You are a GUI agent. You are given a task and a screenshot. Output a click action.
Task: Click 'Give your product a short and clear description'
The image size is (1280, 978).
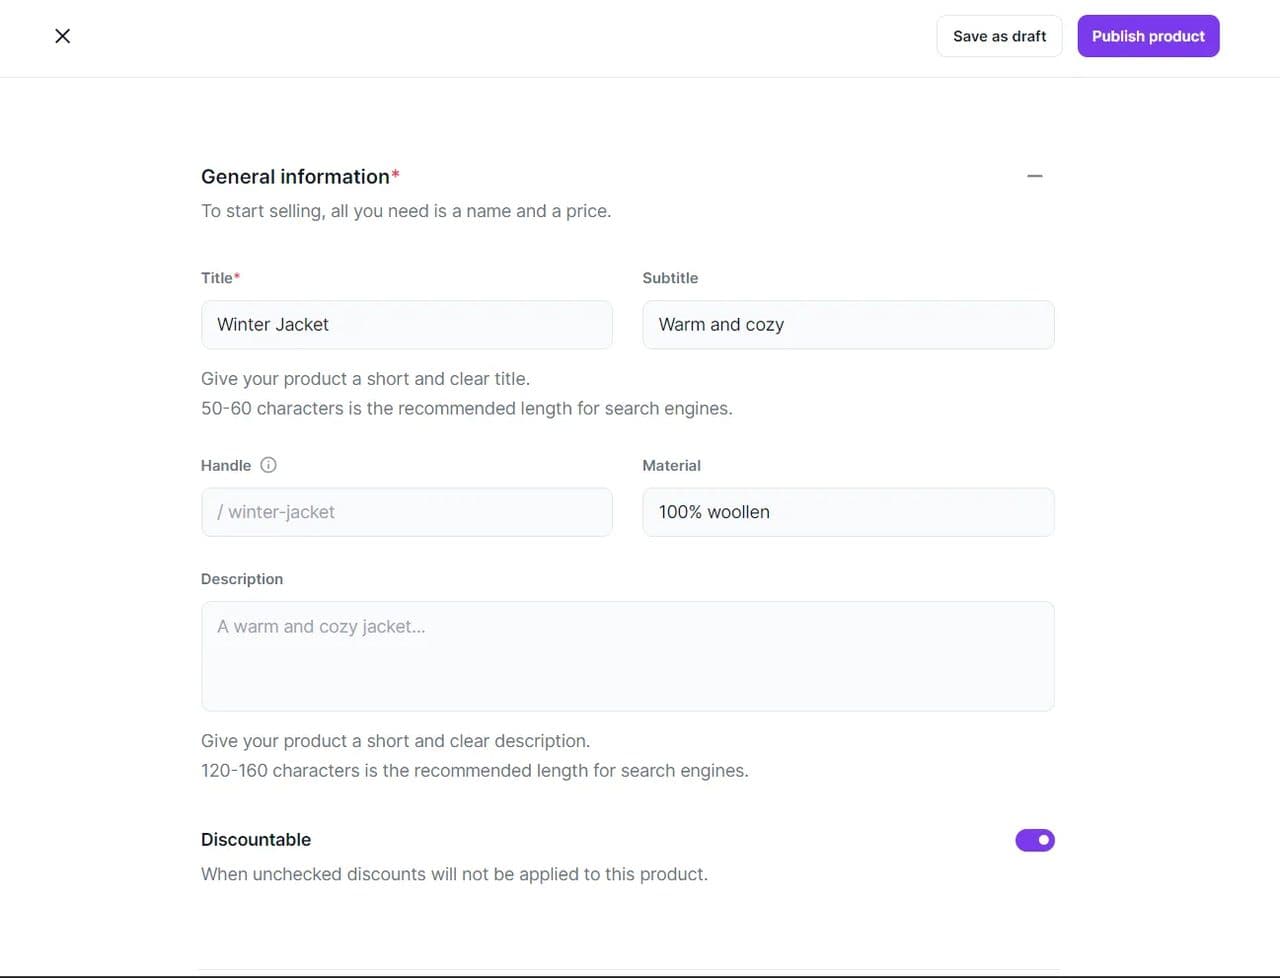(x=395, y=741)
